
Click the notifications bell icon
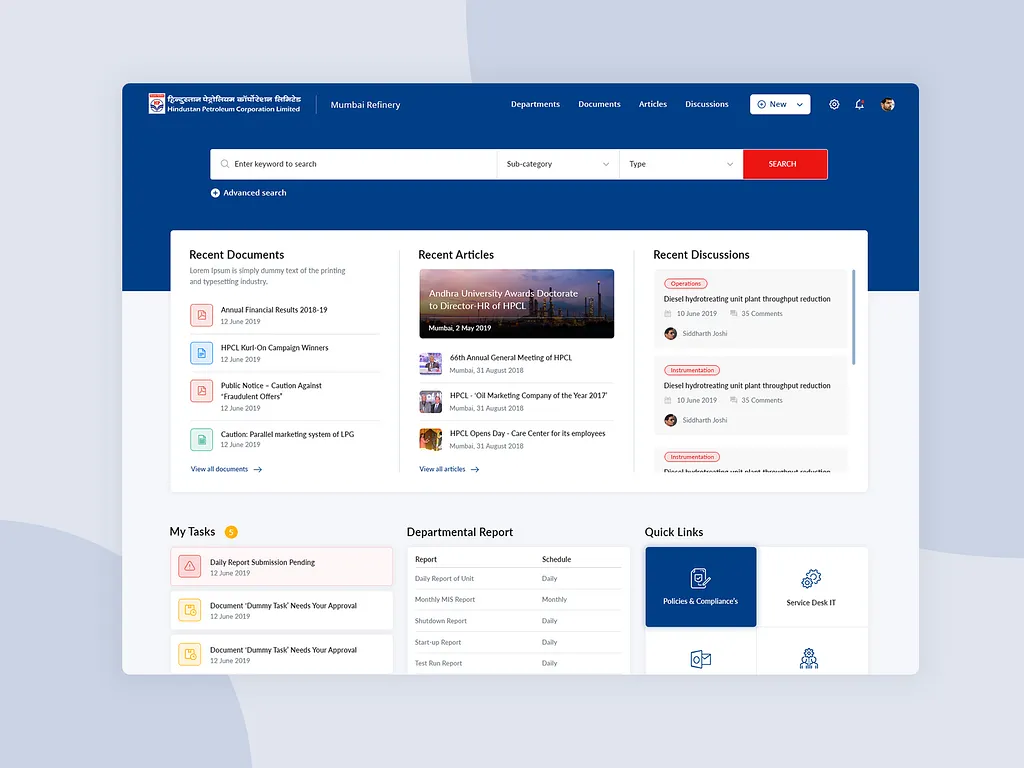point(860,104)
